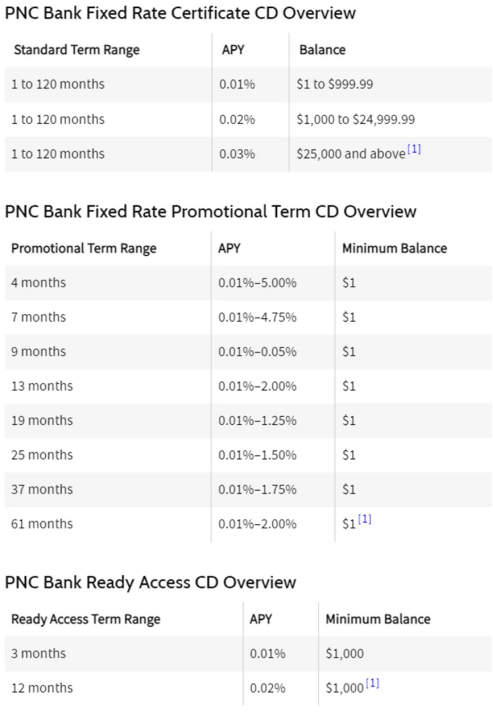Click the PNC Bank Ready Access CD Overview heading
This screenshot has height=723, width=493.
150,582
